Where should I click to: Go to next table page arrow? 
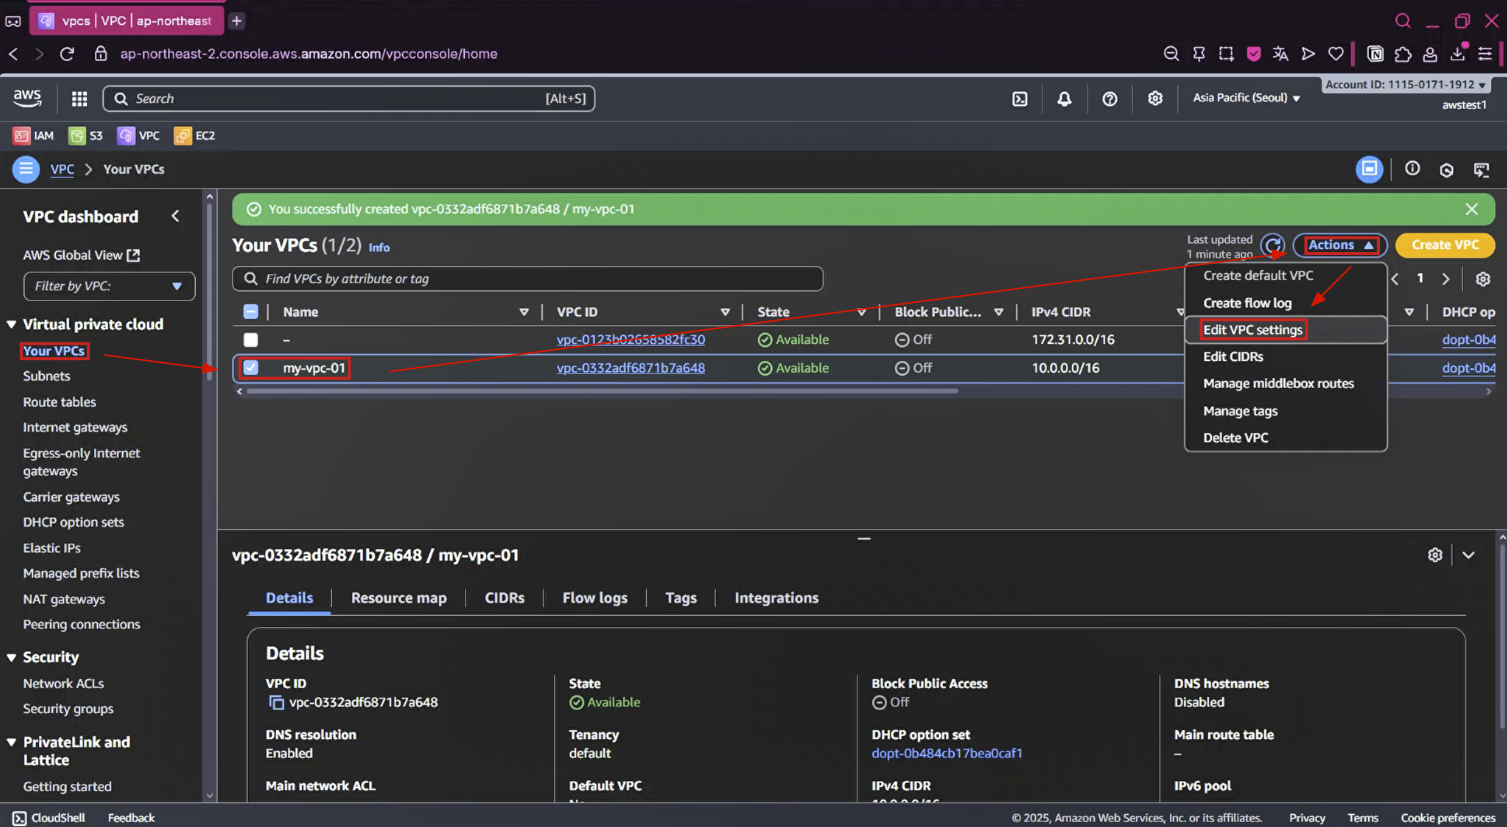pos(1445,279)
